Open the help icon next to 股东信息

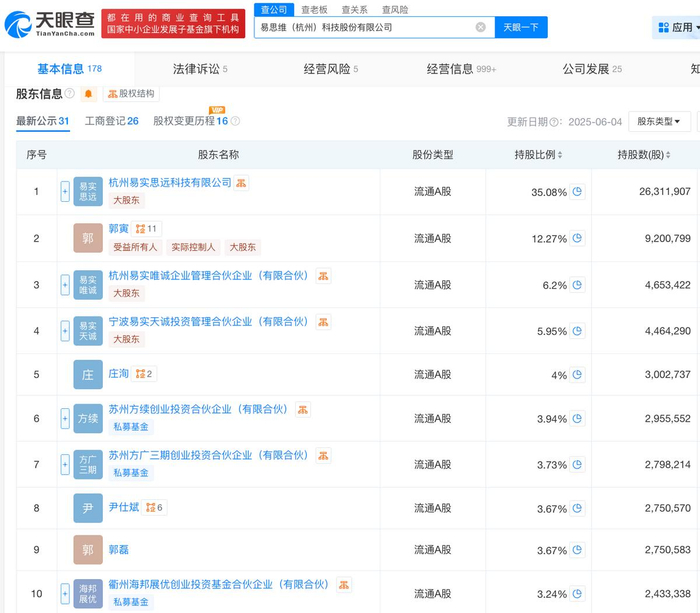[70, 94]
